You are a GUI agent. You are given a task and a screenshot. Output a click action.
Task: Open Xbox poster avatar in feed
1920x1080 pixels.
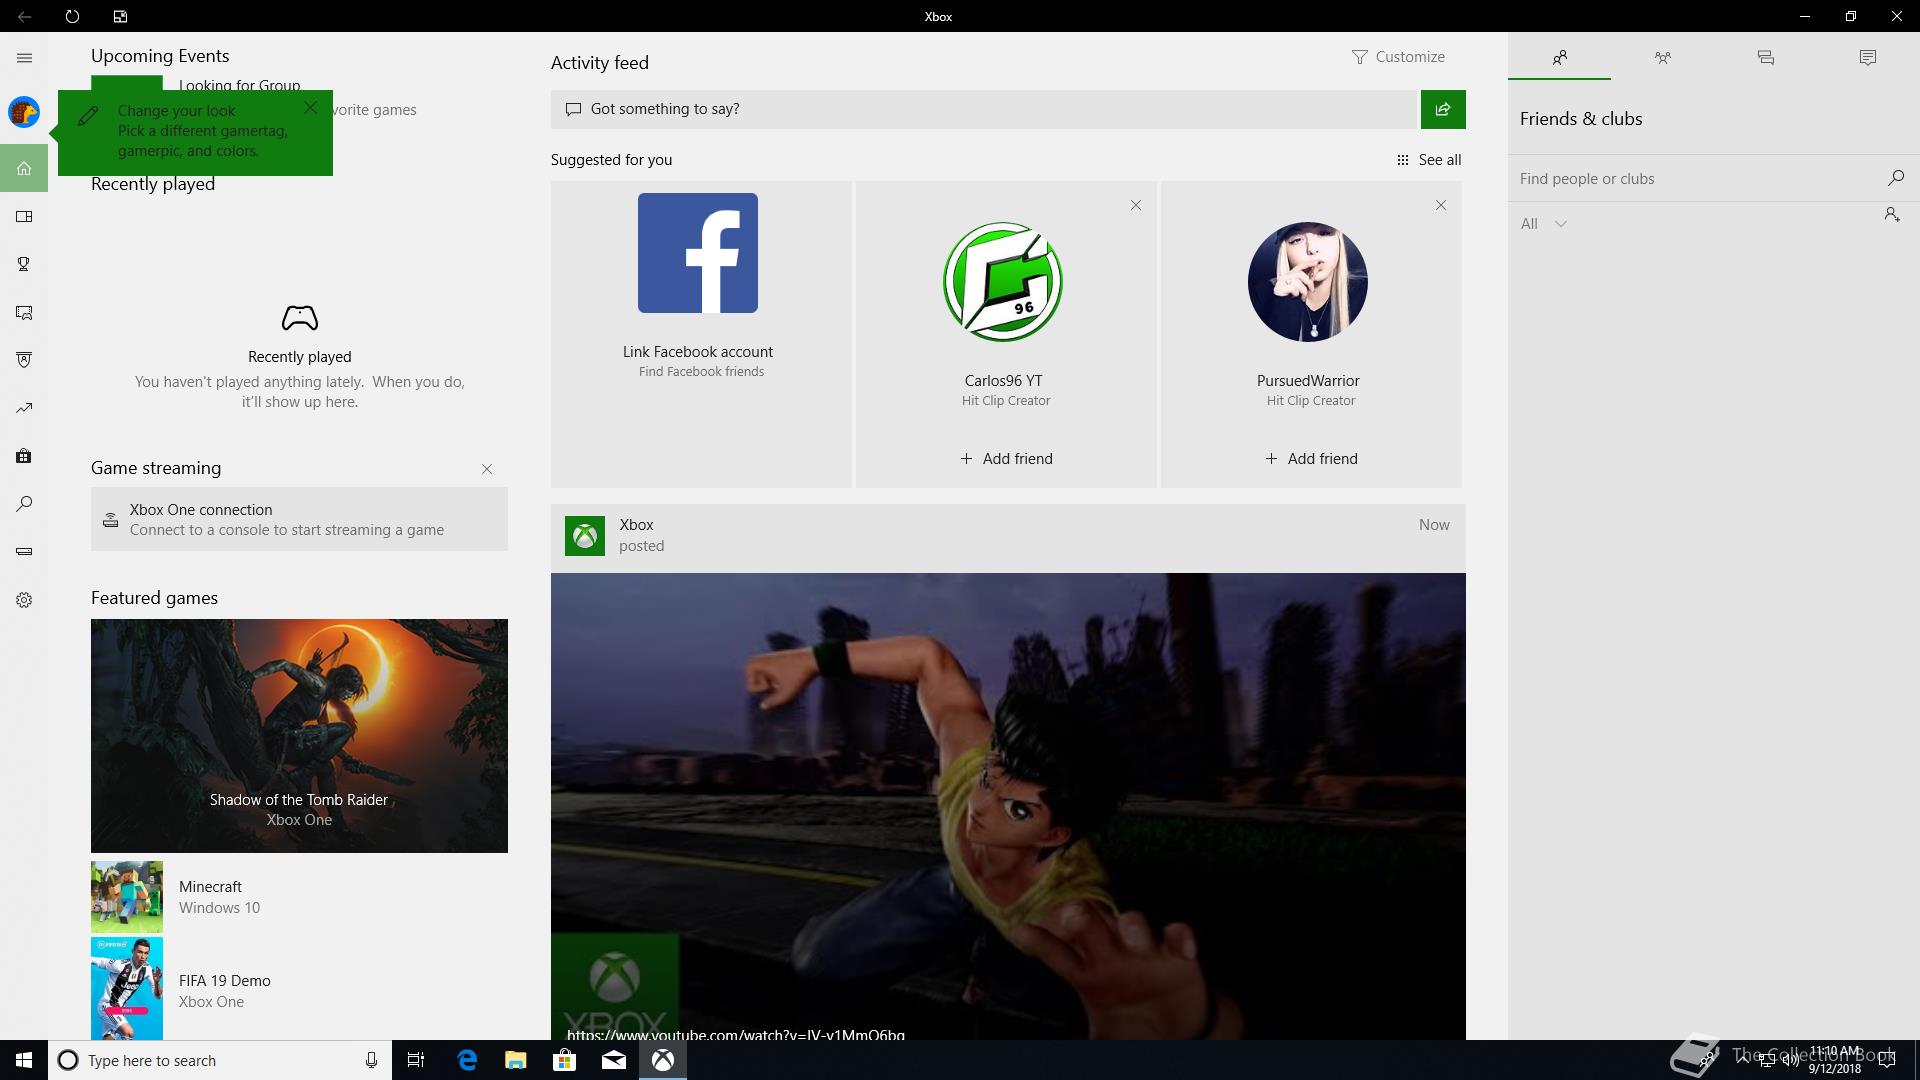pos(585,536)
